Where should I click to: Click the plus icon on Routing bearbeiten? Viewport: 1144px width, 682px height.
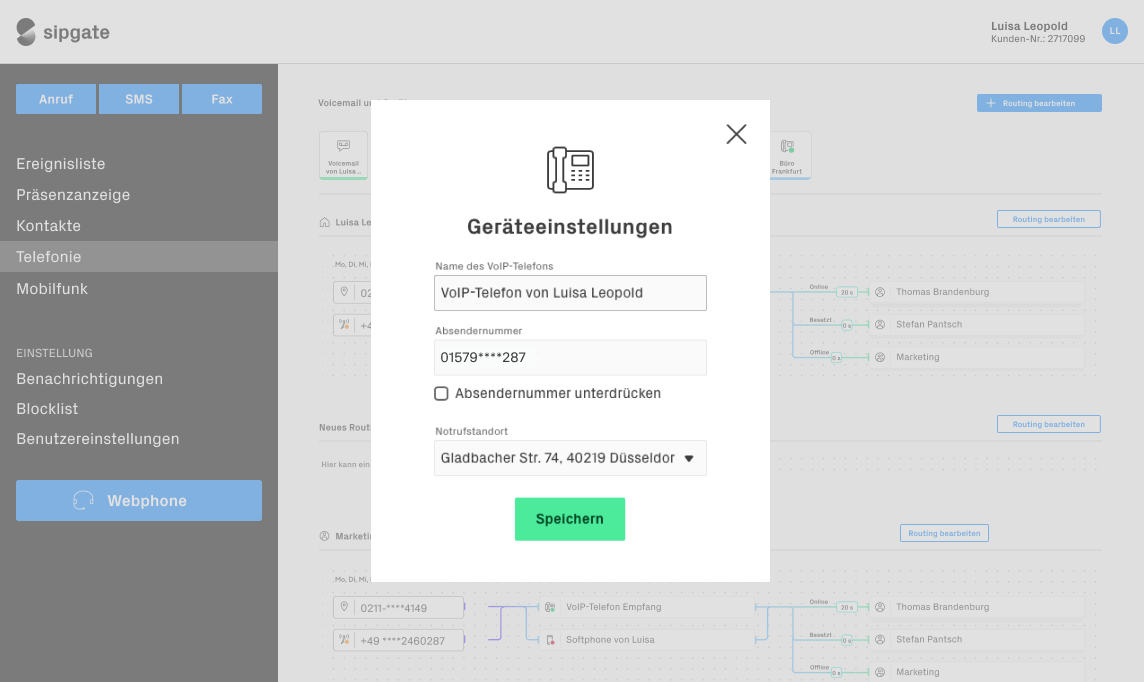tap(991, 103)
